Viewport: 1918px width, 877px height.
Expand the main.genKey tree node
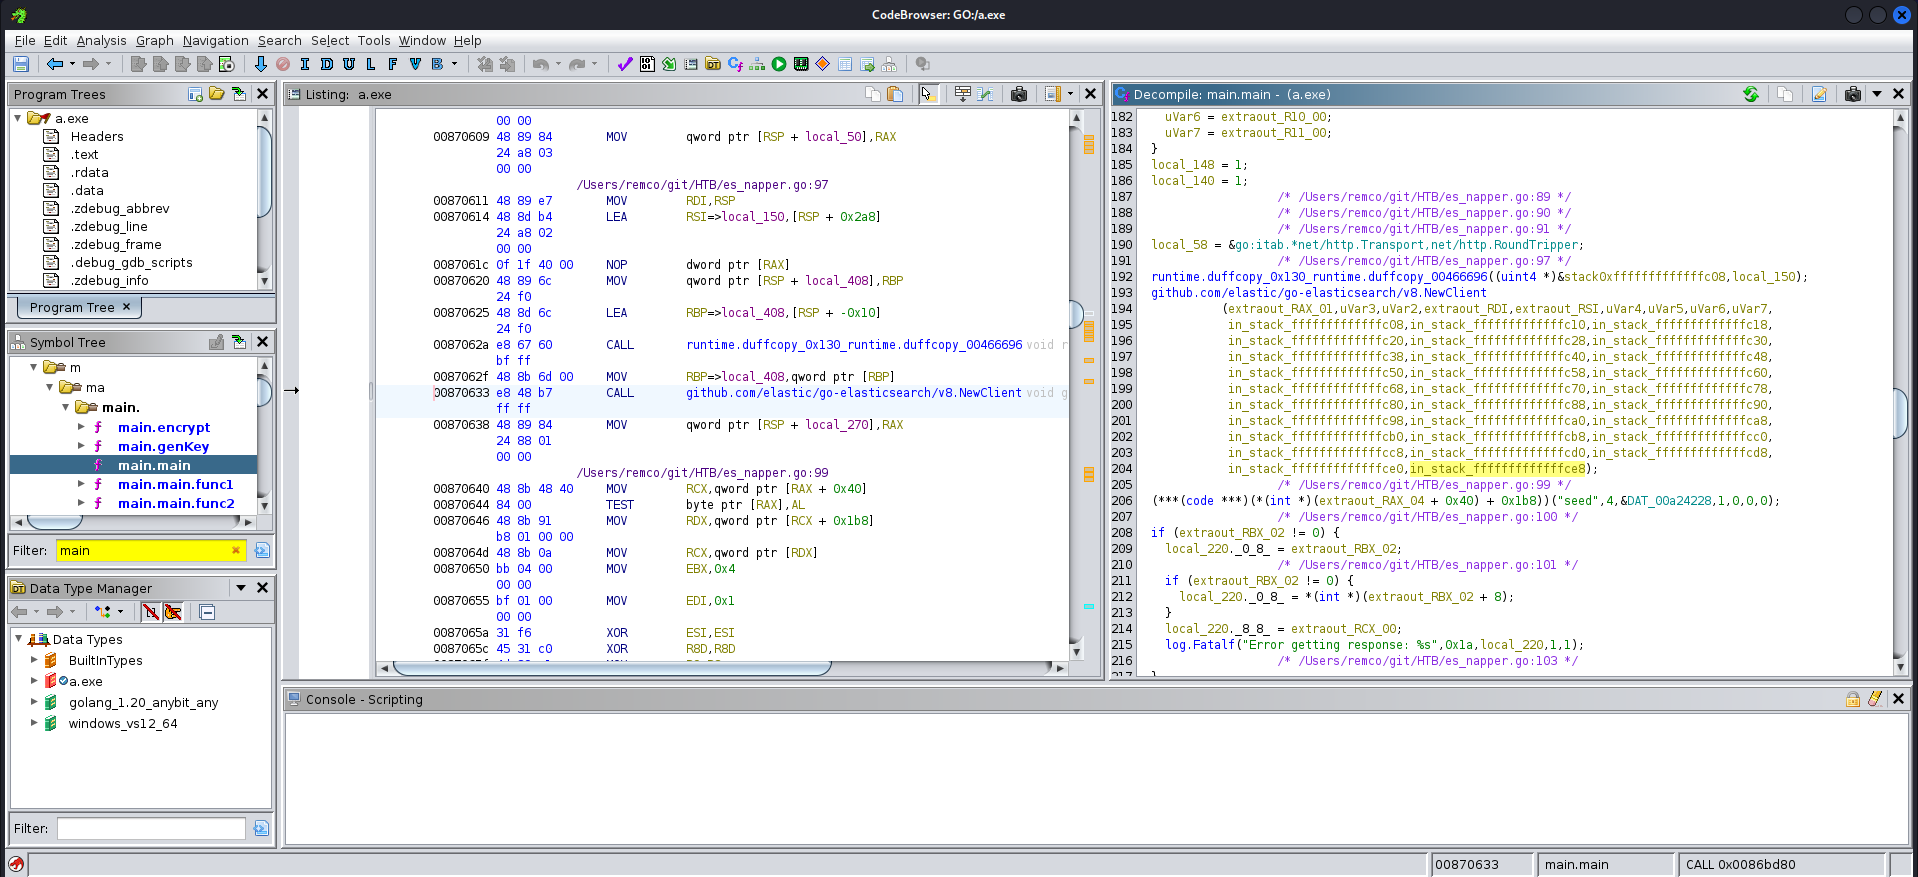point(82,446)
